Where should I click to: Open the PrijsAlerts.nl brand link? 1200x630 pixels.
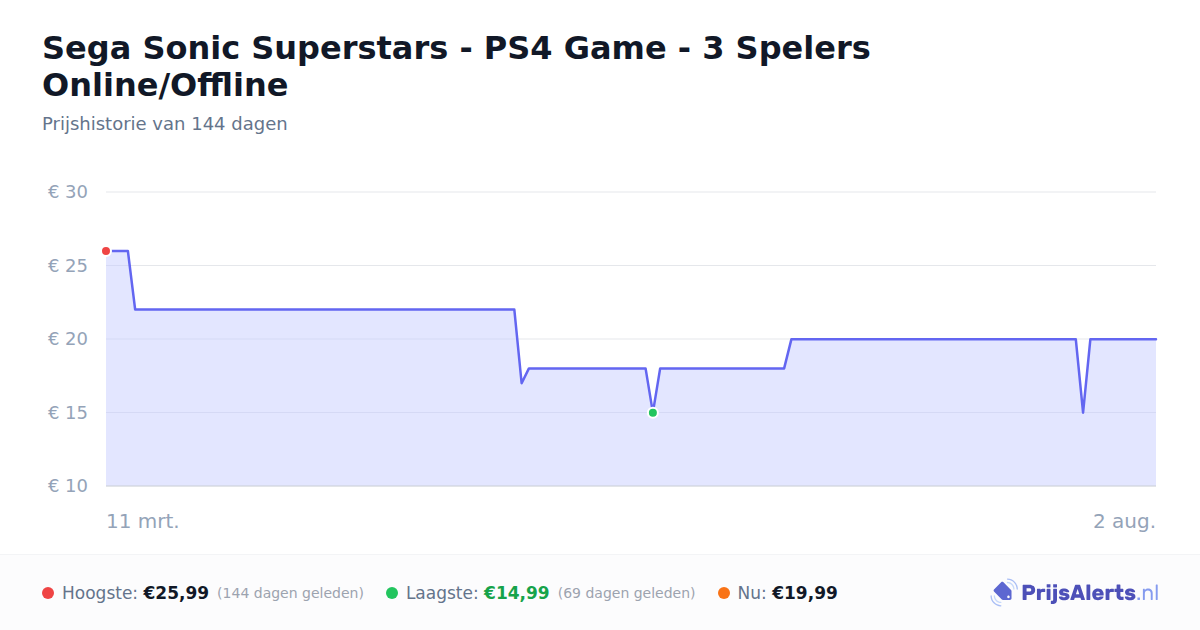coord(1074,593)
